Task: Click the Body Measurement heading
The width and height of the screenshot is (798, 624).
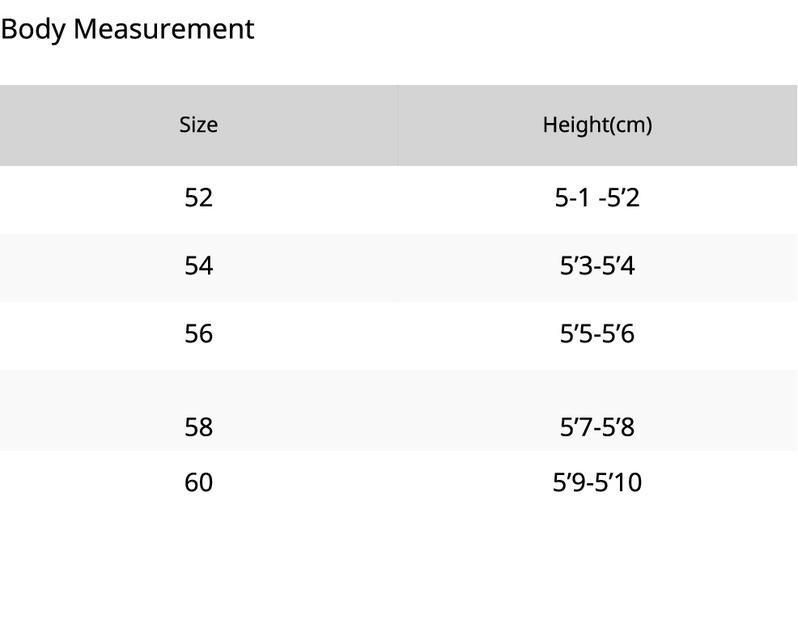Action: tap(127, 29)
